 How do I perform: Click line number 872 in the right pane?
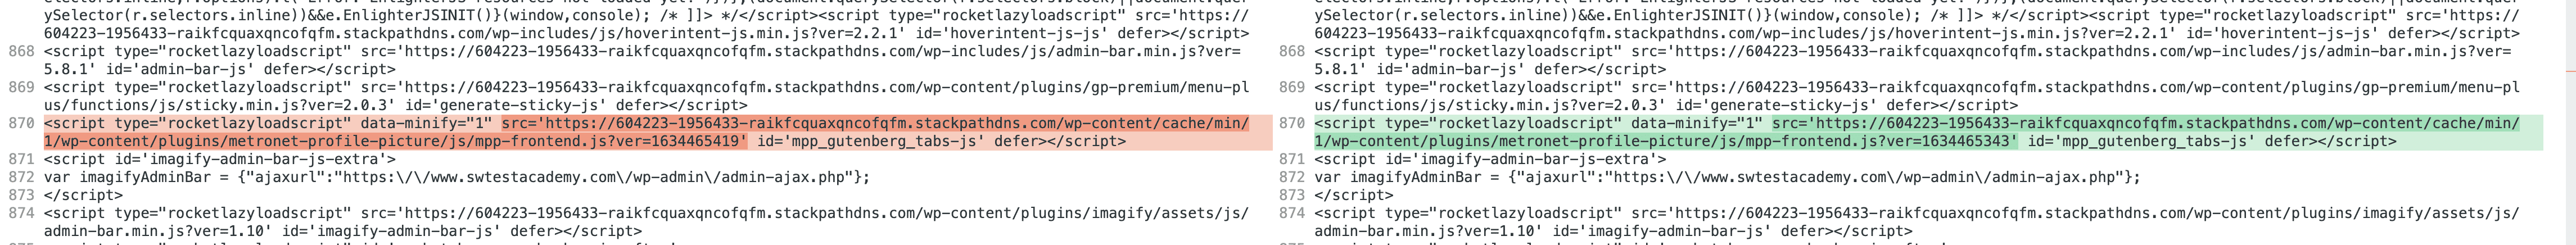coord(1292,177)
